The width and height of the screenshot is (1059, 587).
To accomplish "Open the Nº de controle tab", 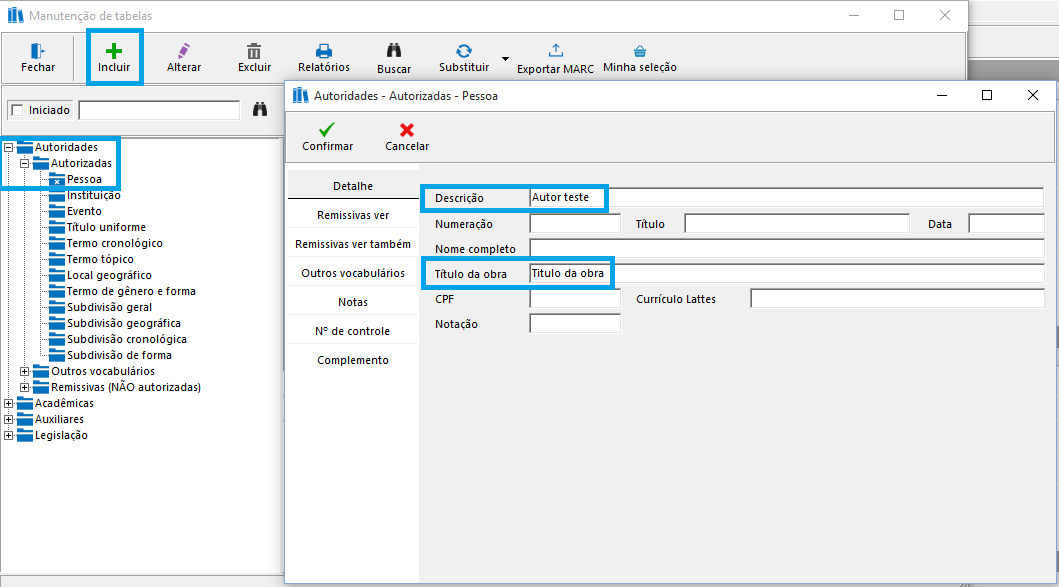I will point(353,331).
